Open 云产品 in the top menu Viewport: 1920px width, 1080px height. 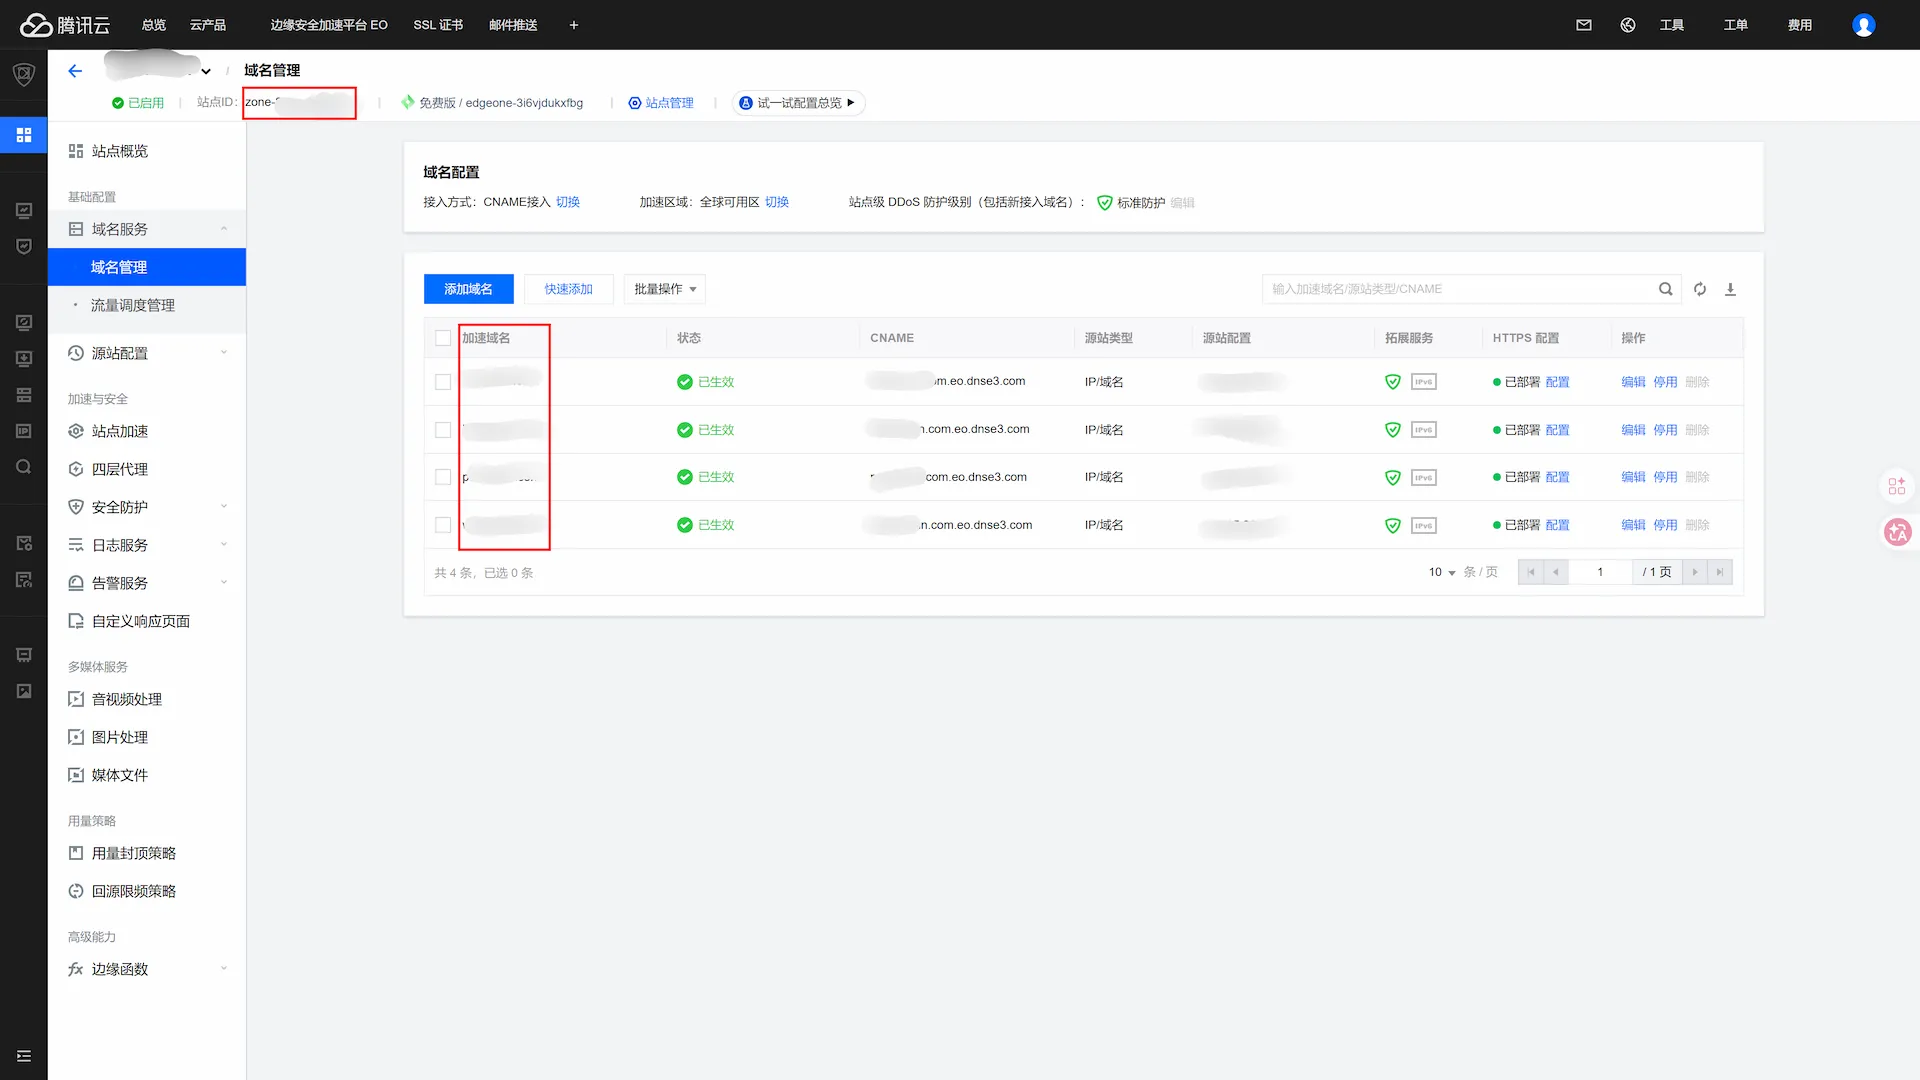pos(208,25)
